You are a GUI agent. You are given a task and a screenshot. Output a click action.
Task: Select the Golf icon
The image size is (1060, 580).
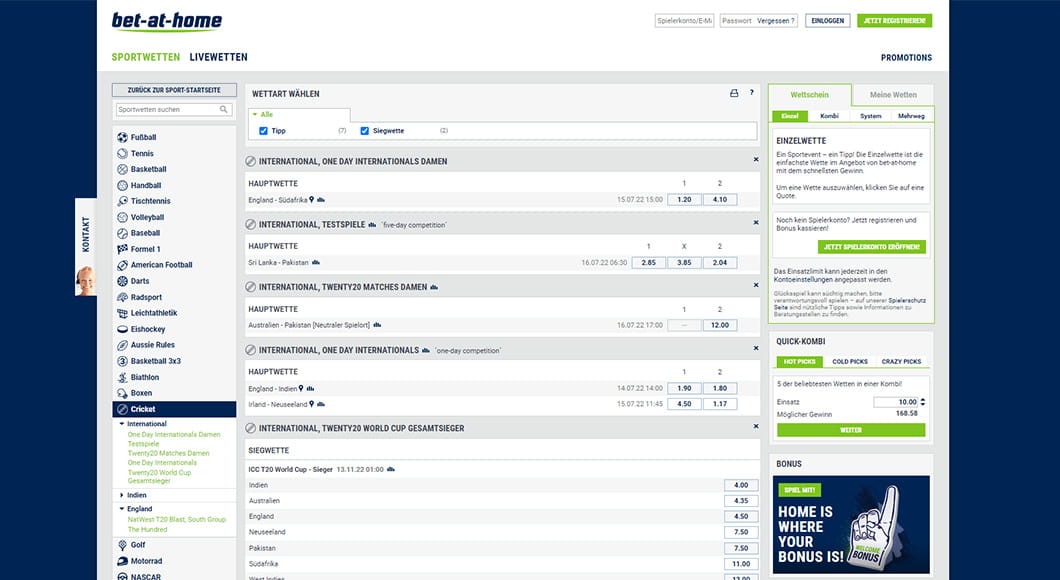122,545
